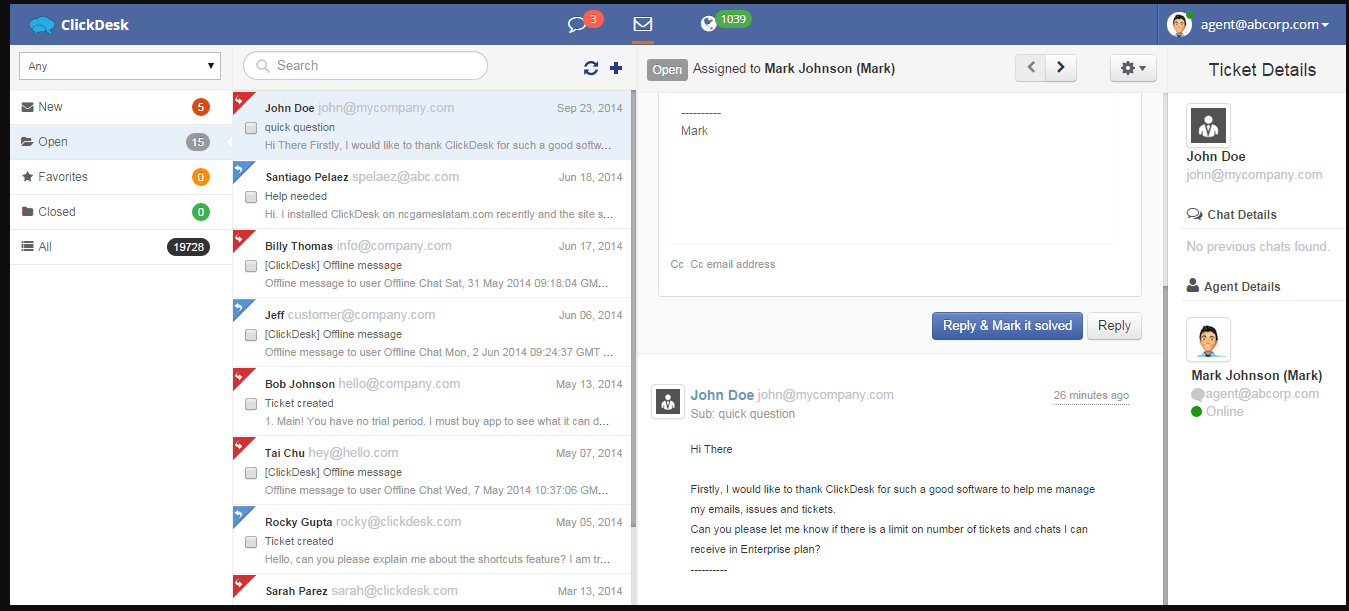Click the 26 minutes ago timestamp

click(1091, 396)
